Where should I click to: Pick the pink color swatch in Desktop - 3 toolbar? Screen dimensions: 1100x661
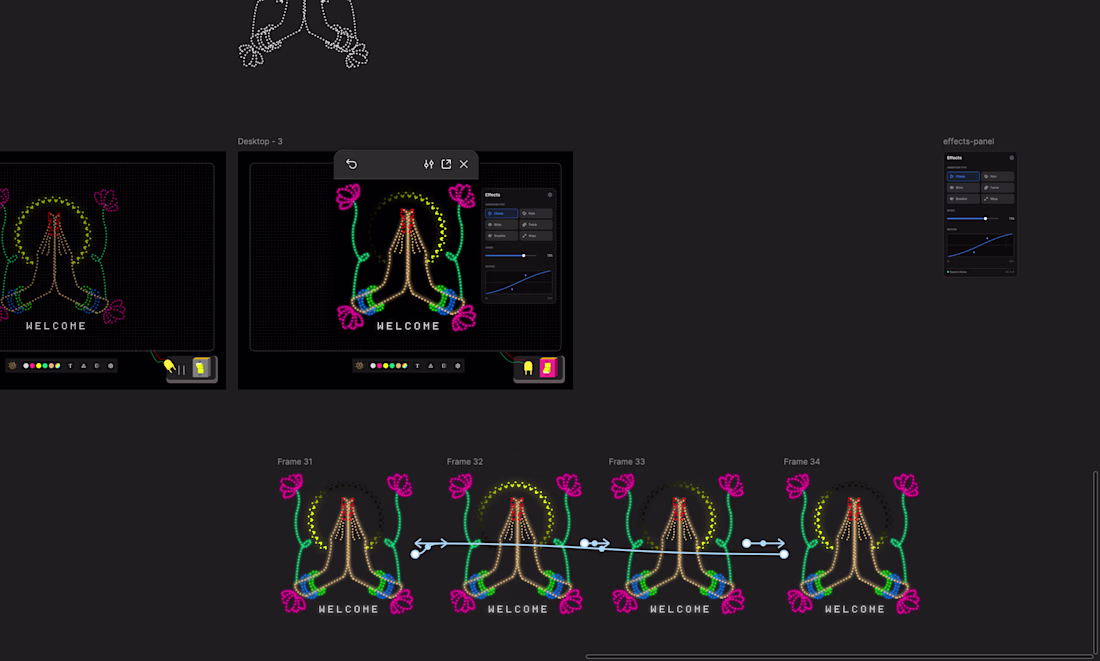(380, 366)
